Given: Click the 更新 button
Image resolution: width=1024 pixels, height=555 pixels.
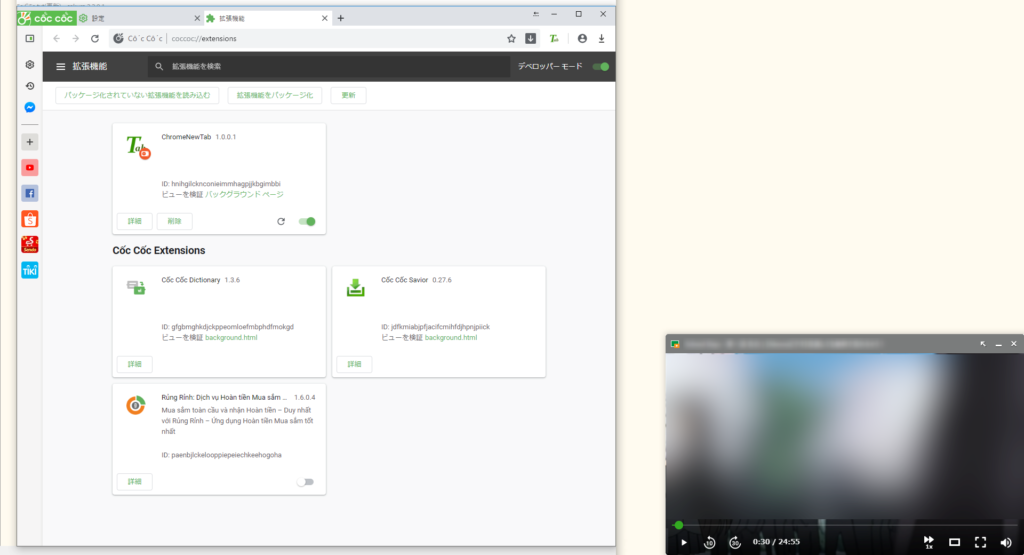Looking at the screenshot, I should click(x=348, y=95).
